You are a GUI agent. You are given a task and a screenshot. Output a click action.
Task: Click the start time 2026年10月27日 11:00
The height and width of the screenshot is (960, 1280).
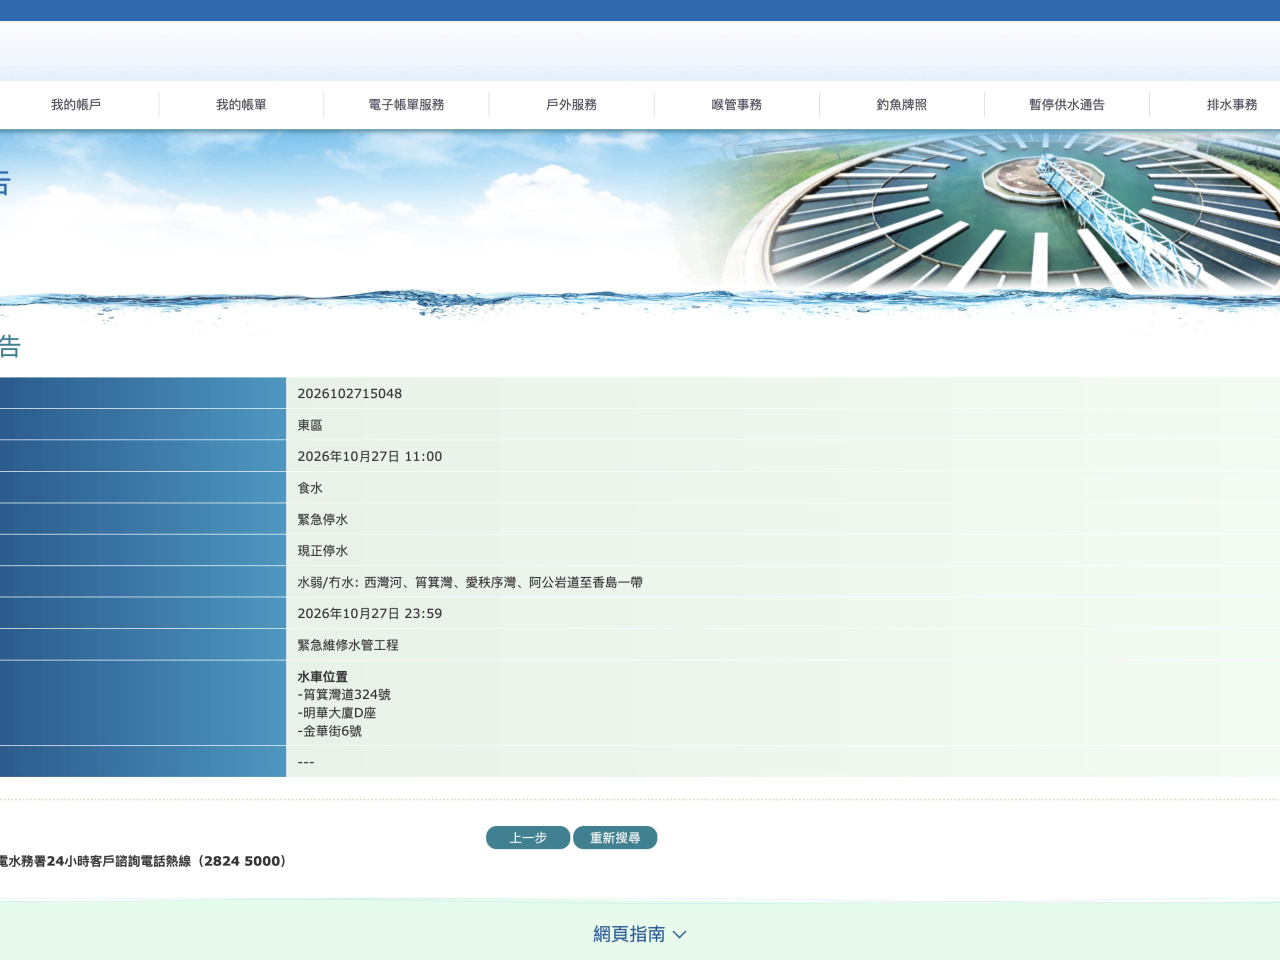click(369, 457)
